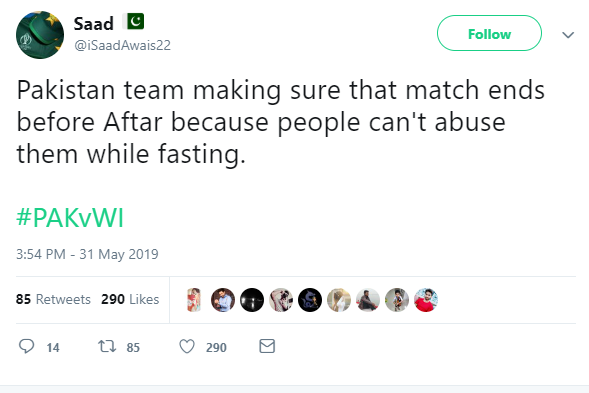Click the reply speech bubble icon
589x393 pixels.
click(x=26, y=346)
